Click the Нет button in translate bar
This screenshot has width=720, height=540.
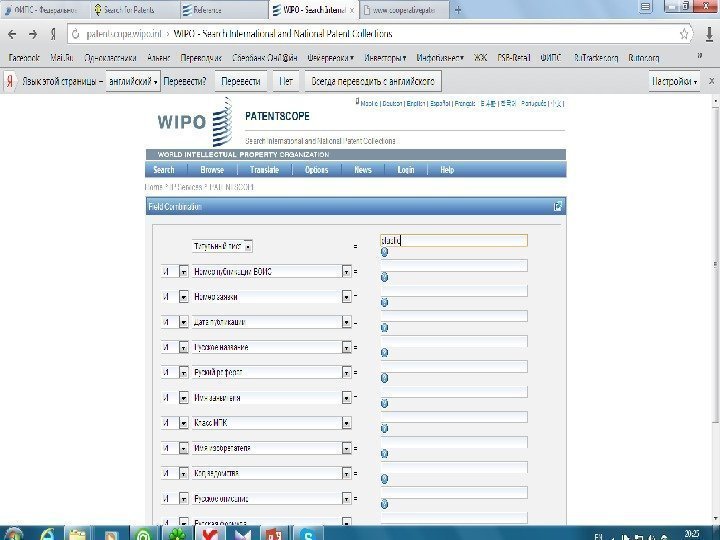(286, 81)
